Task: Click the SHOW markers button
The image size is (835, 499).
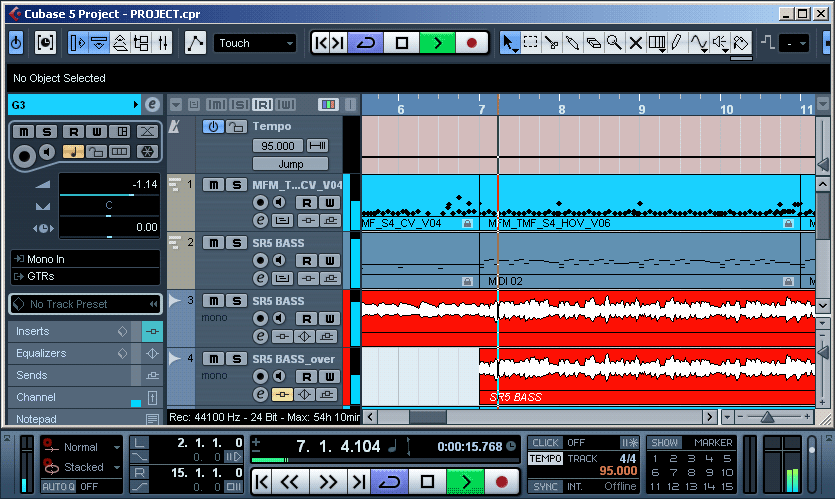Action: 664,443
